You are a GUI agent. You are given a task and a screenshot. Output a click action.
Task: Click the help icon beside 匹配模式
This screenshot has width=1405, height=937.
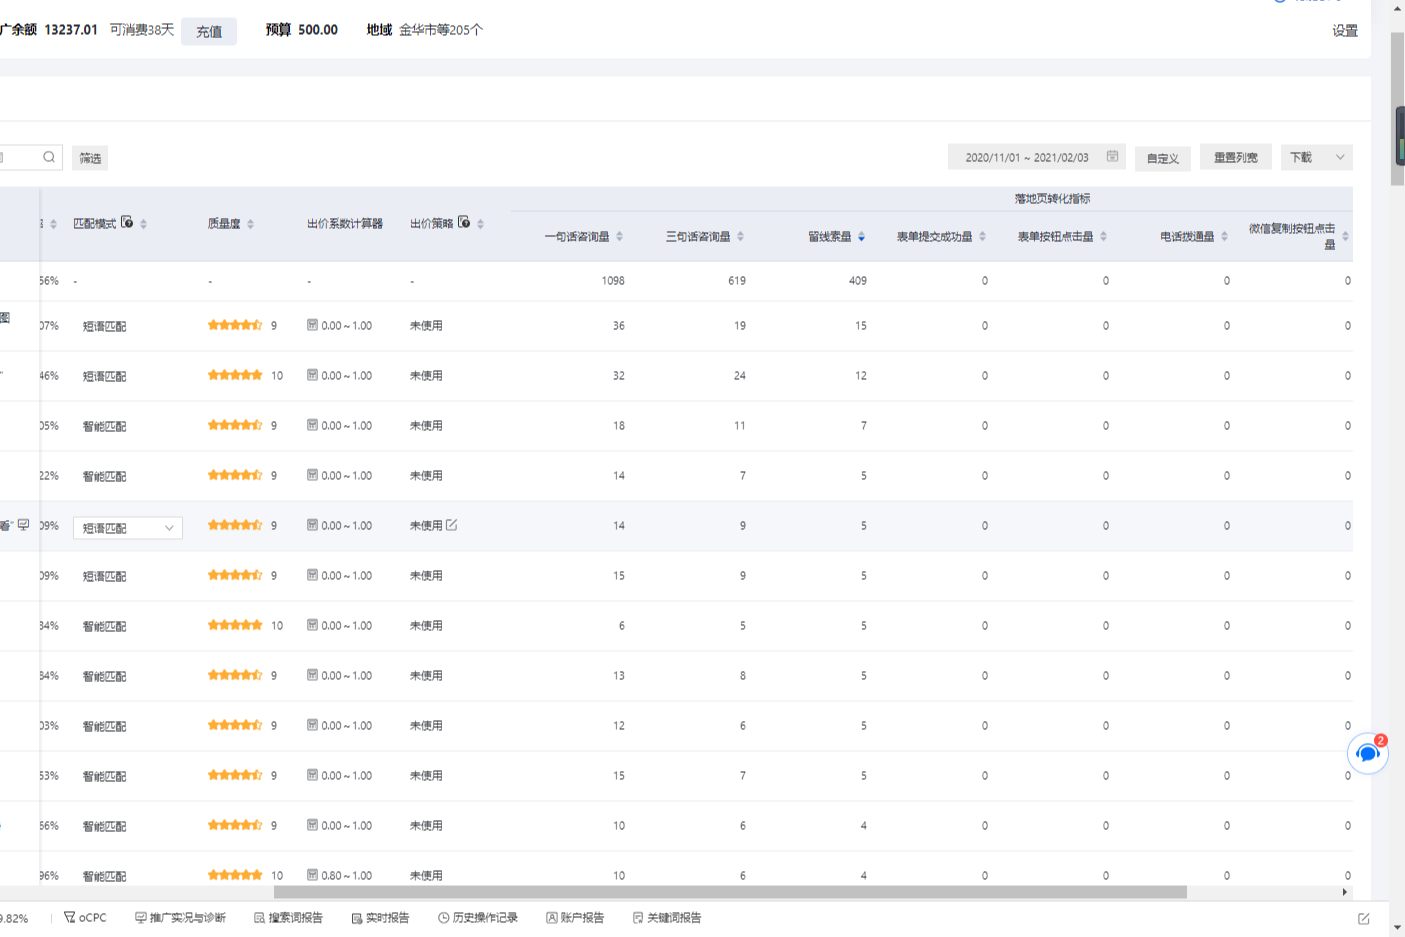127,223
